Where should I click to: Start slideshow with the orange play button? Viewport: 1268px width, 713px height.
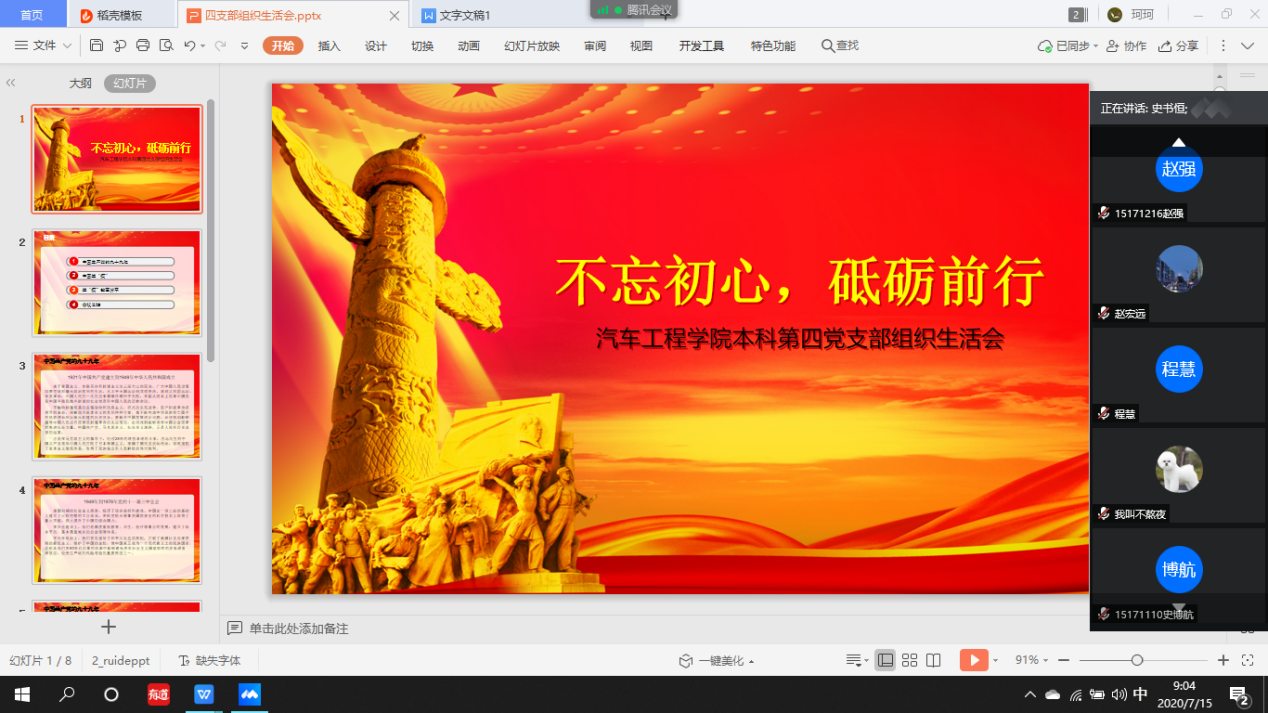(973, 660)
